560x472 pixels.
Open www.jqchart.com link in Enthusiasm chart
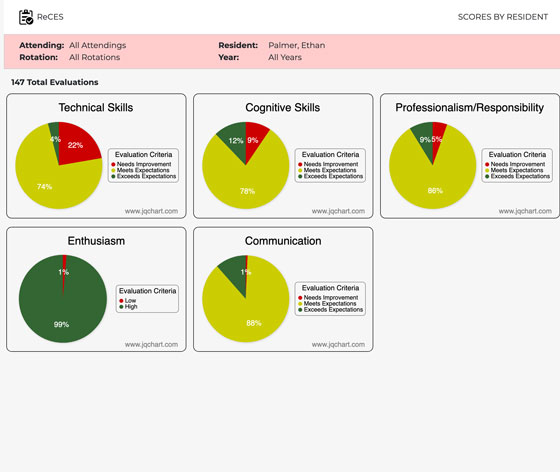click(151, 345)
